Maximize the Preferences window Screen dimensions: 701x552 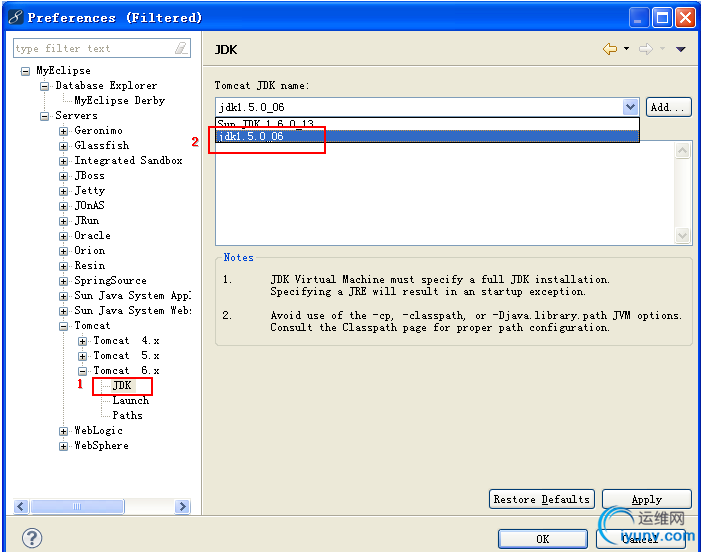tap(662, 18)
